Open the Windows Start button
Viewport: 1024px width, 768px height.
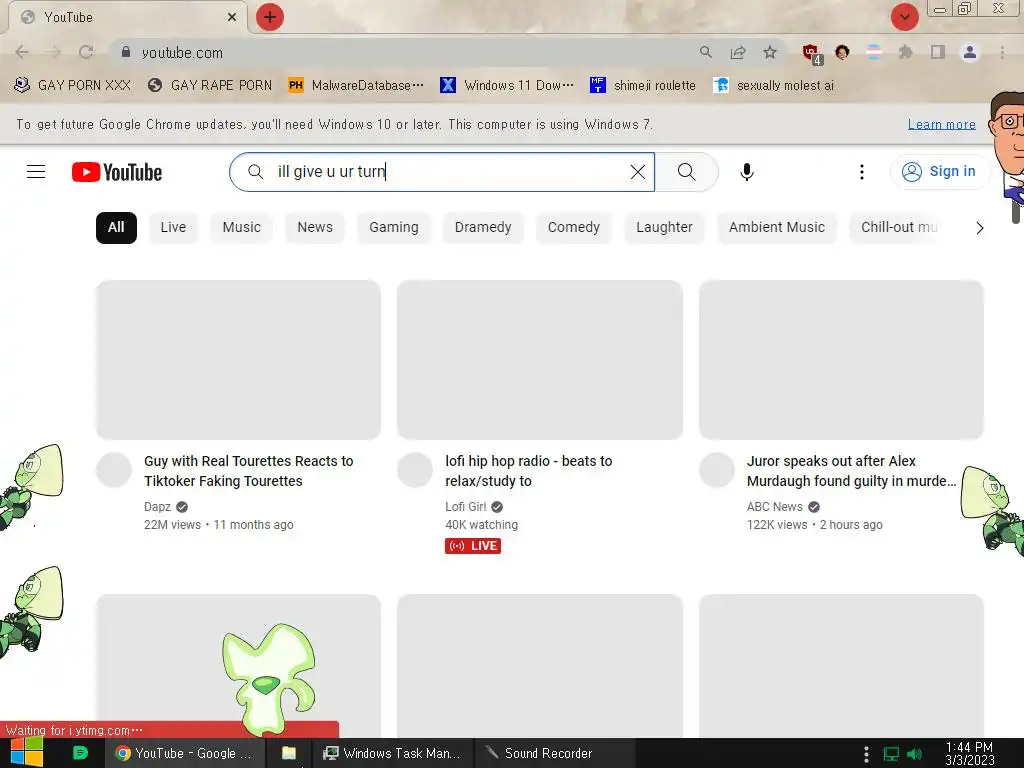click(x=26, y=753)
